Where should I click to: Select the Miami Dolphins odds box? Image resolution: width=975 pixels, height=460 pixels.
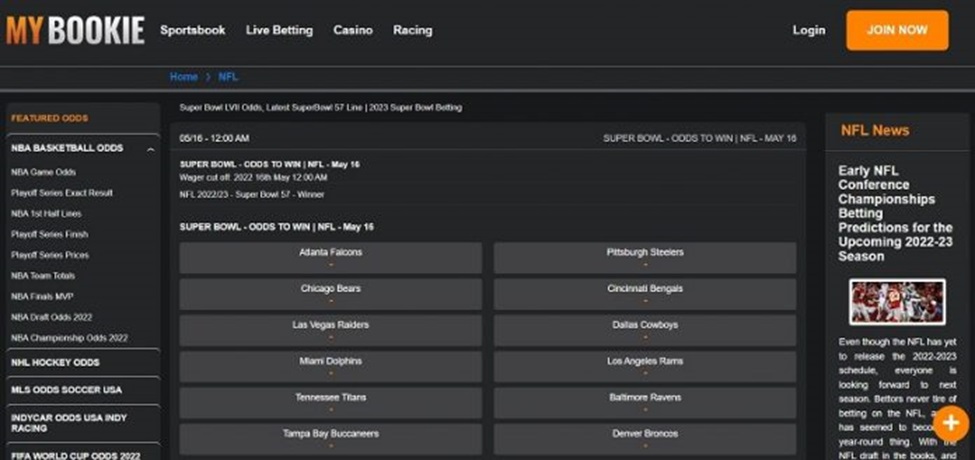tap(330, 366)
